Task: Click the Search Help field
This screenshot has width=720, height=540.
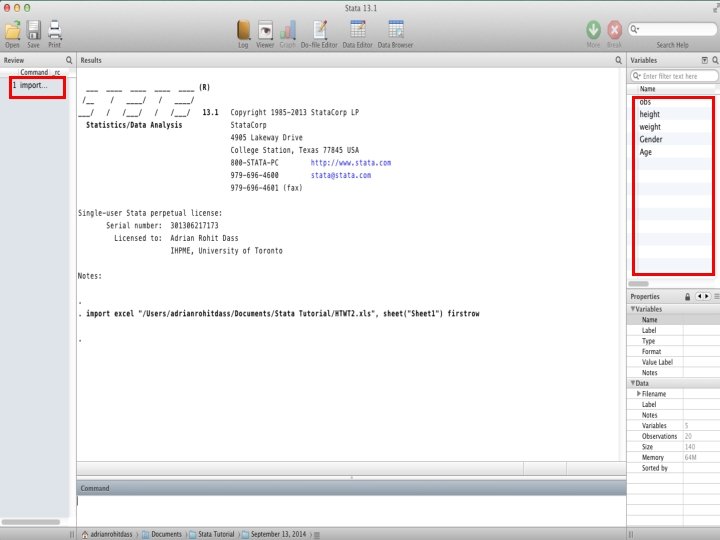Action: 672,29
